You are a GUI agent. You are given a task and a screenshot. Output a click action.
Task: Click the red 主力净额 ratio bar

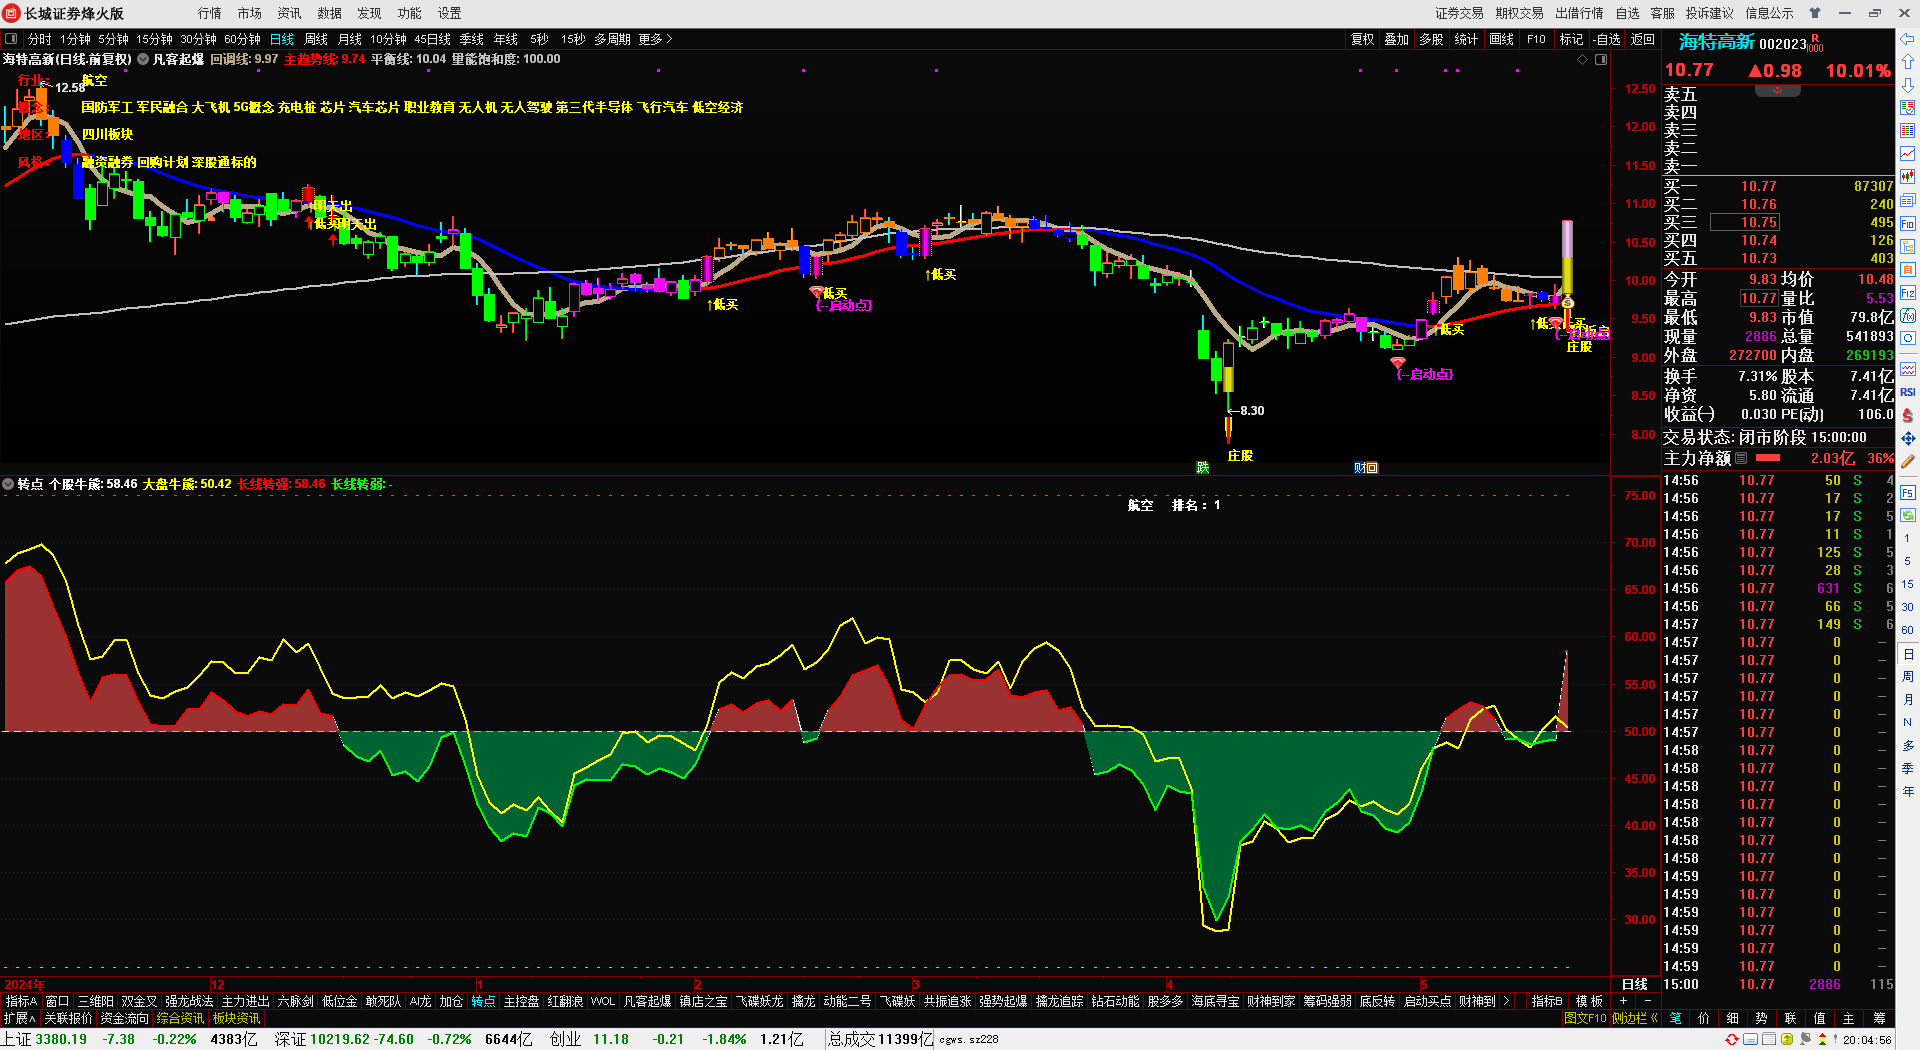(1768, 458)
